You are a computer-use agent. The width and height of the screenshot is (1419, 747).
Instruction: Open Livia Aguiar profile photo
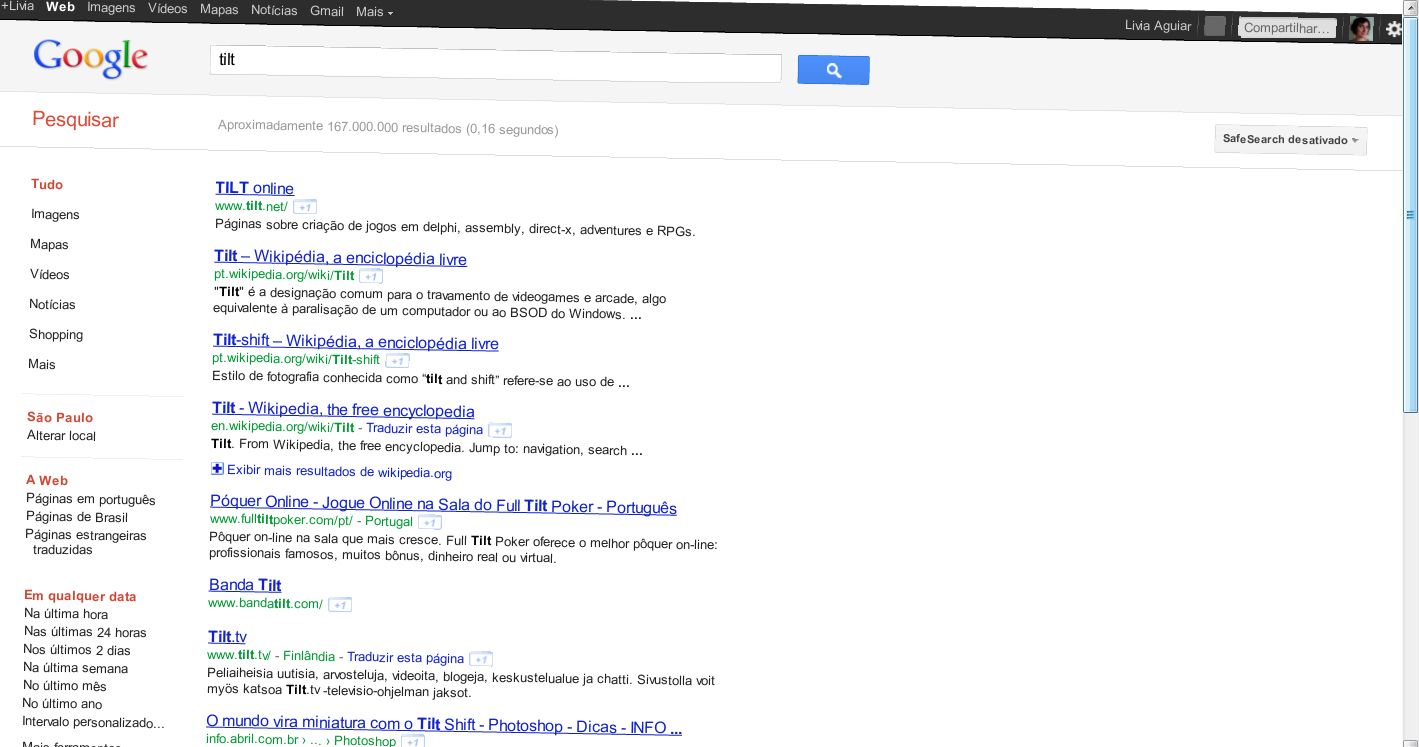click(1361, 28)
